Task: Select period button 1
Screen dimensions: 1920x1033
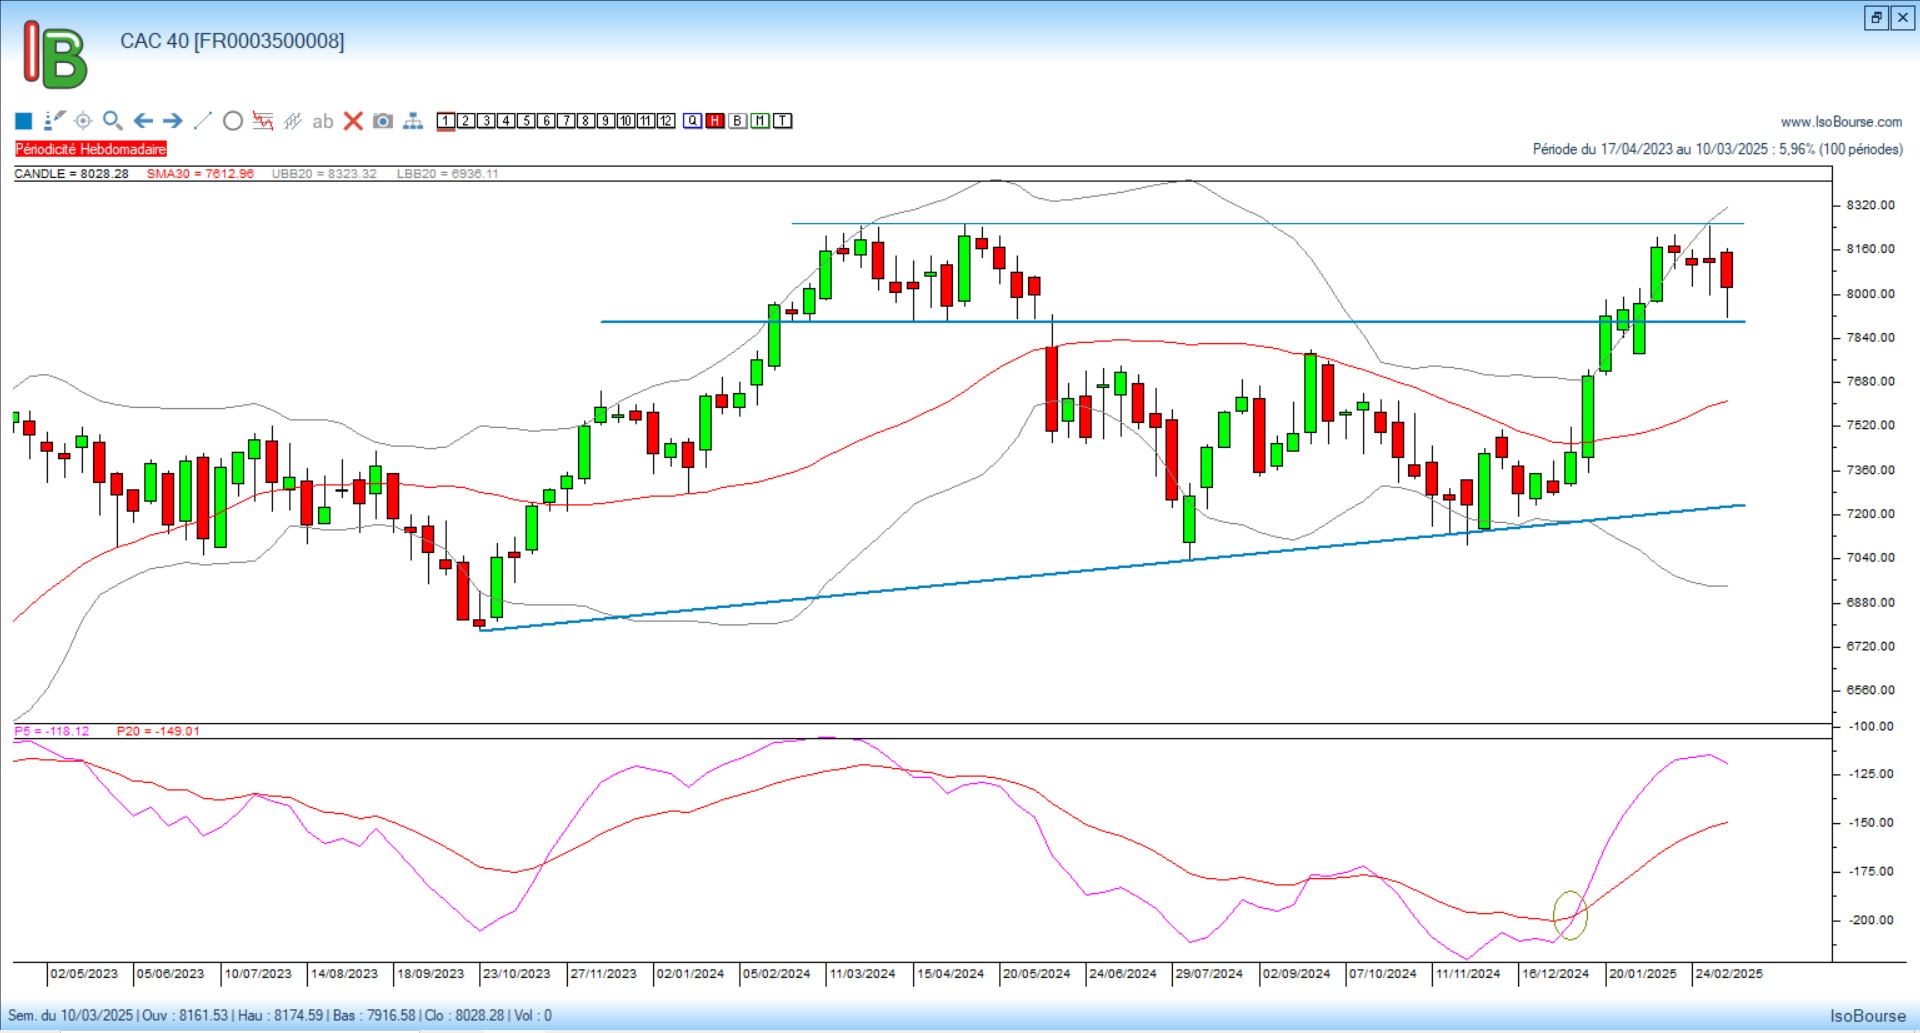Action: coord(446,121)
